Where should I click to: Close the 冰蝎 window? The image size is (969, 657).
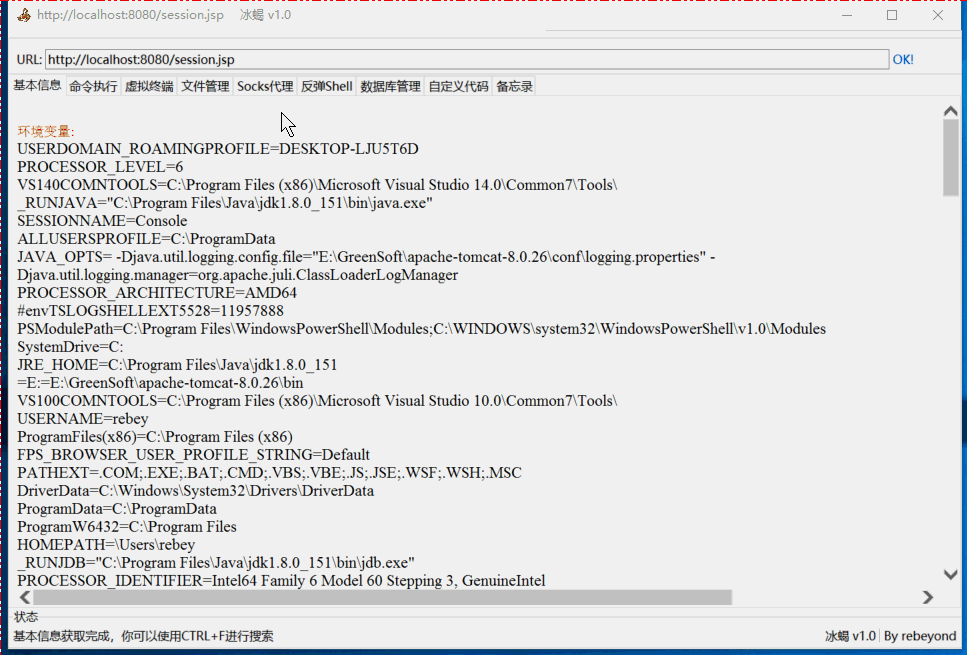937,15
